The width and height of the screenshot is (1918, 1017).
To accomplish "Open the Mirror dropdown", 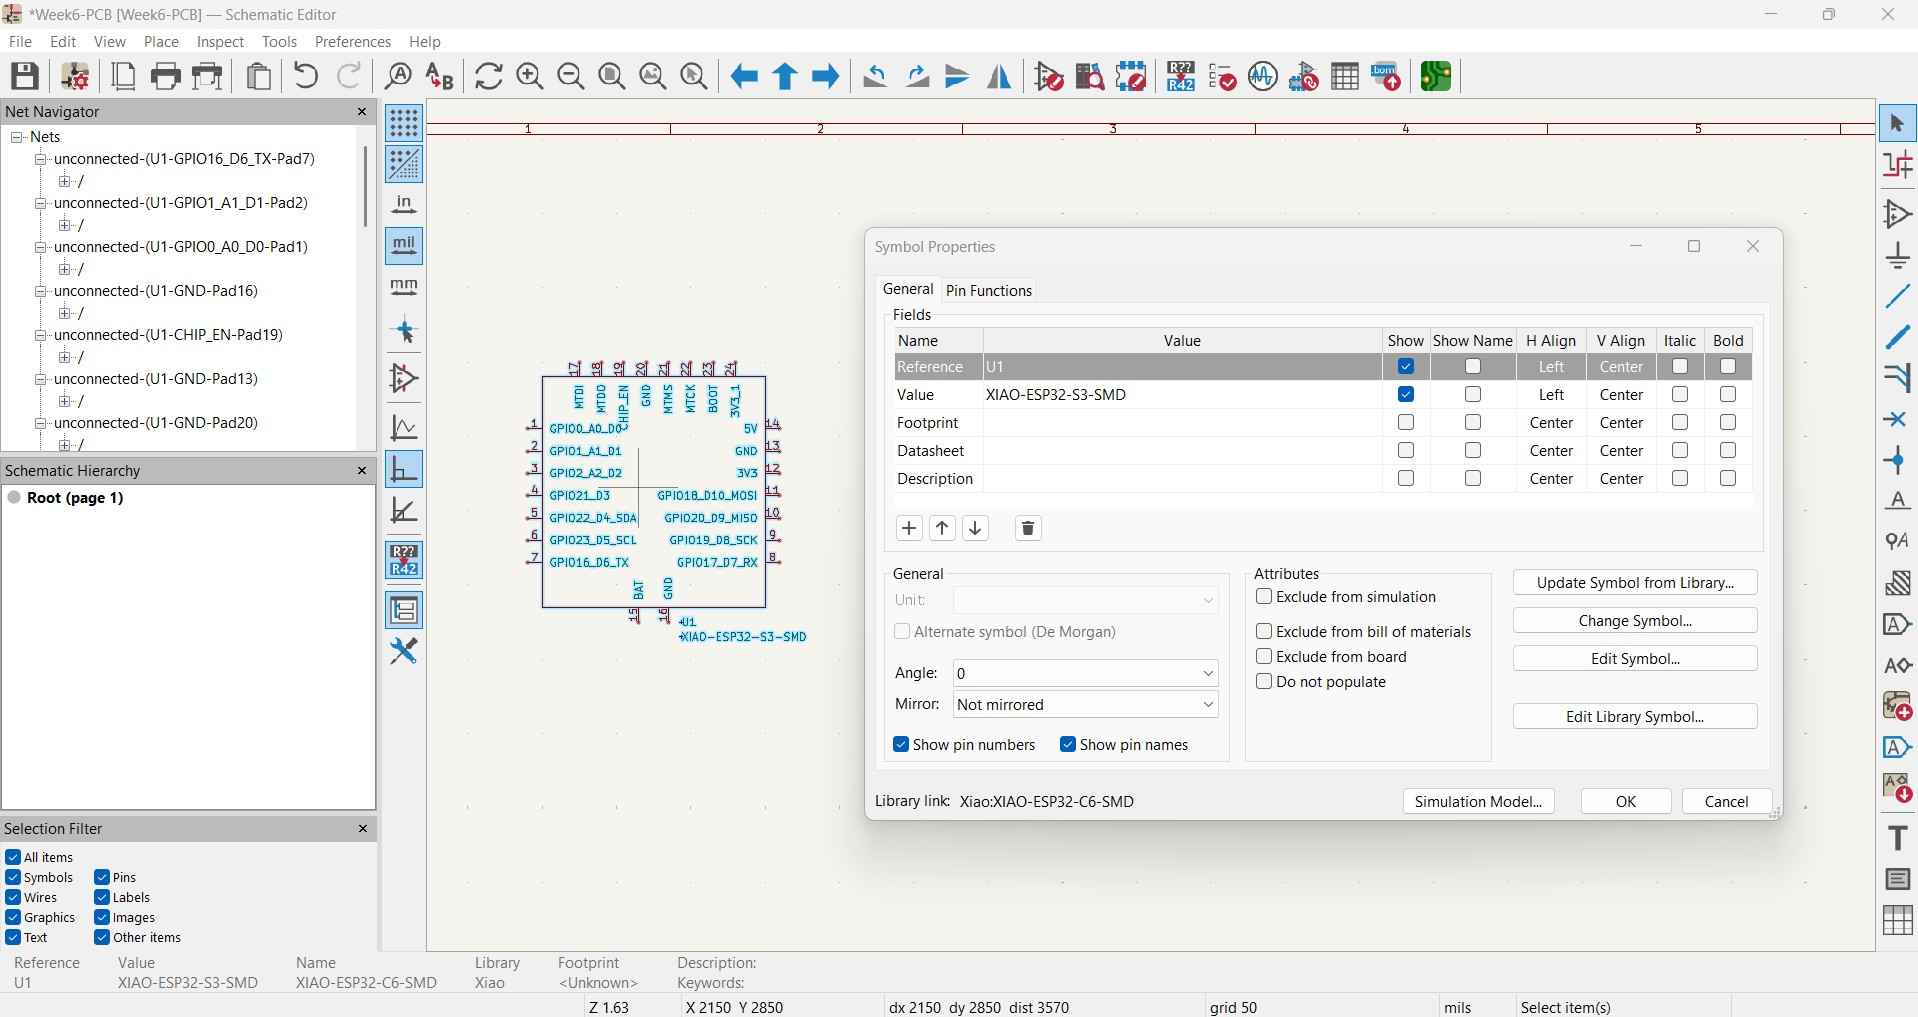I will pyautogui.click(x=1086, y=705).
